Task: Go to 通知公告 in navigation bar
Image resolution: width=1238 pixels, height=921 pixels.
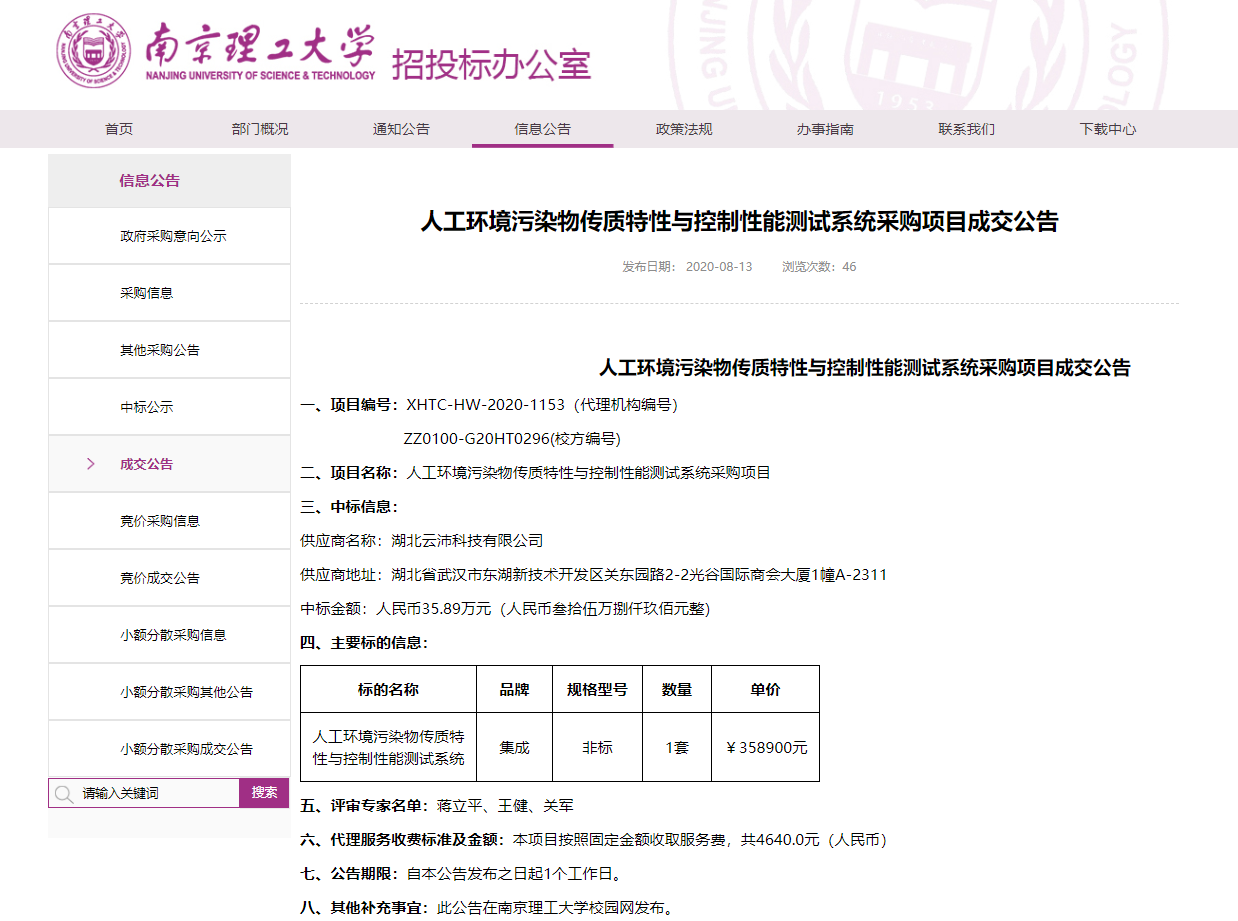Action: (x=401, y=129)
